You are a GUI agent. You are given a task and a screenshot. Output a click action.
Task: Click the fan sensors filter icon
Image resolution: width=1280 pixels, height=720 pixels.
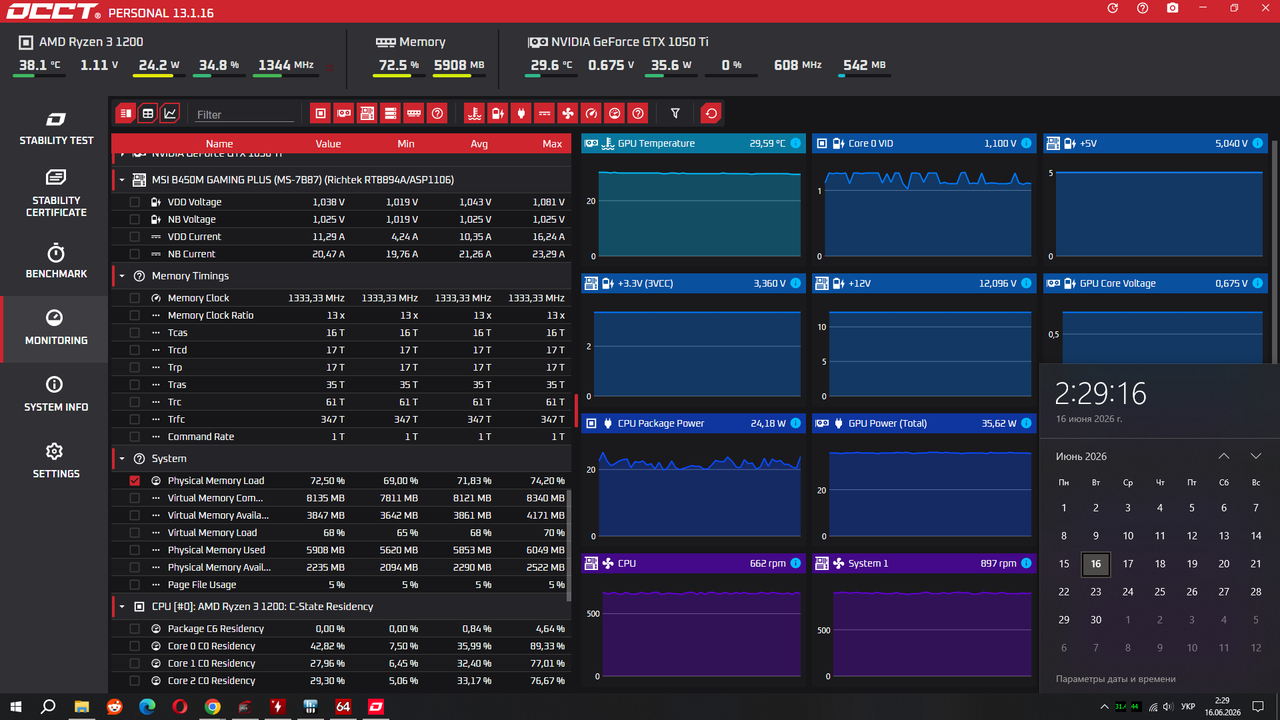point(568,113)
